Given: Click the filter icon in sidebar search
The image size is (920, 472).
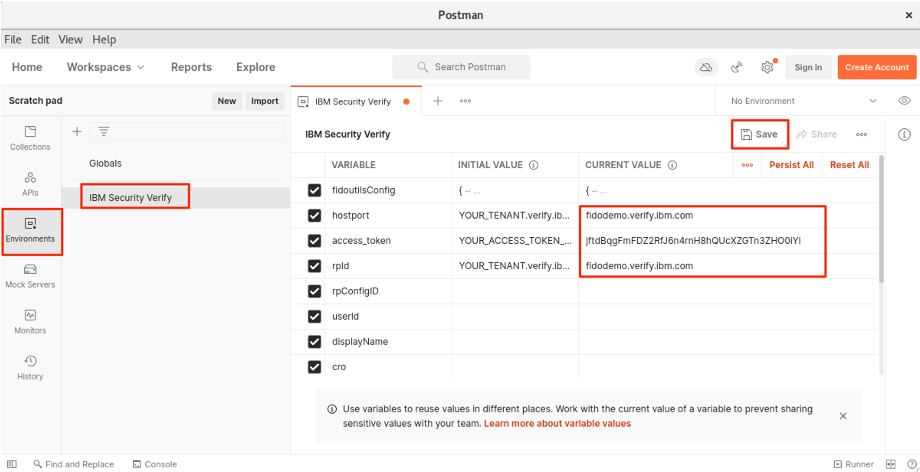Looking at the screenshot, I should pyautogui.click(x=104, y=132).
